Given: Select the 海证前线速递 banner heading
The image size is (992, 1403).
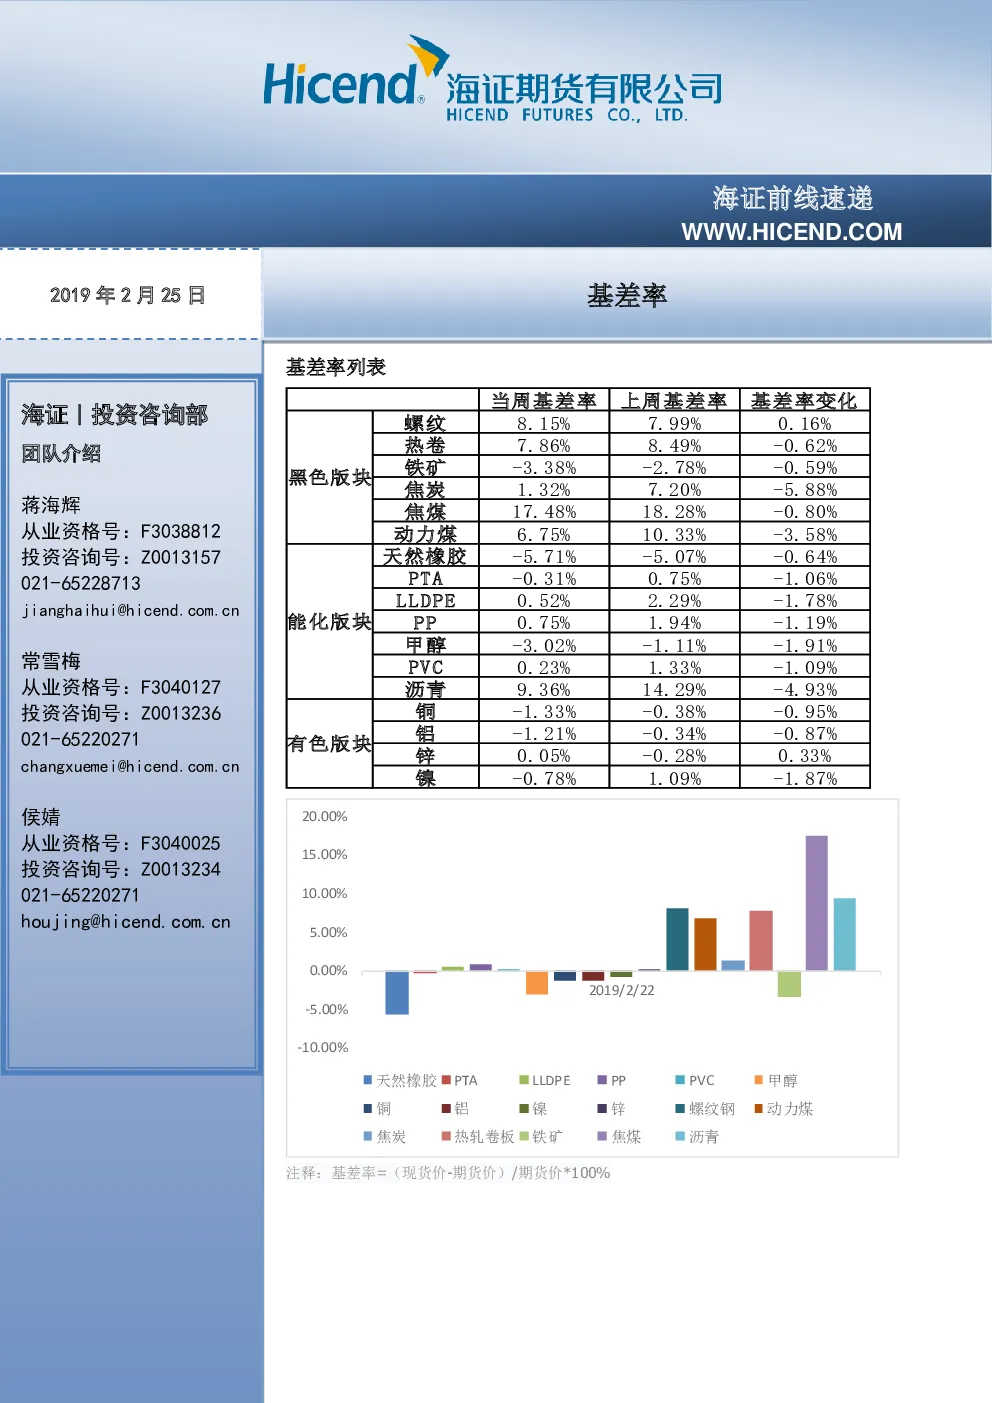Looking at the screenshot, I should point(793,198).
